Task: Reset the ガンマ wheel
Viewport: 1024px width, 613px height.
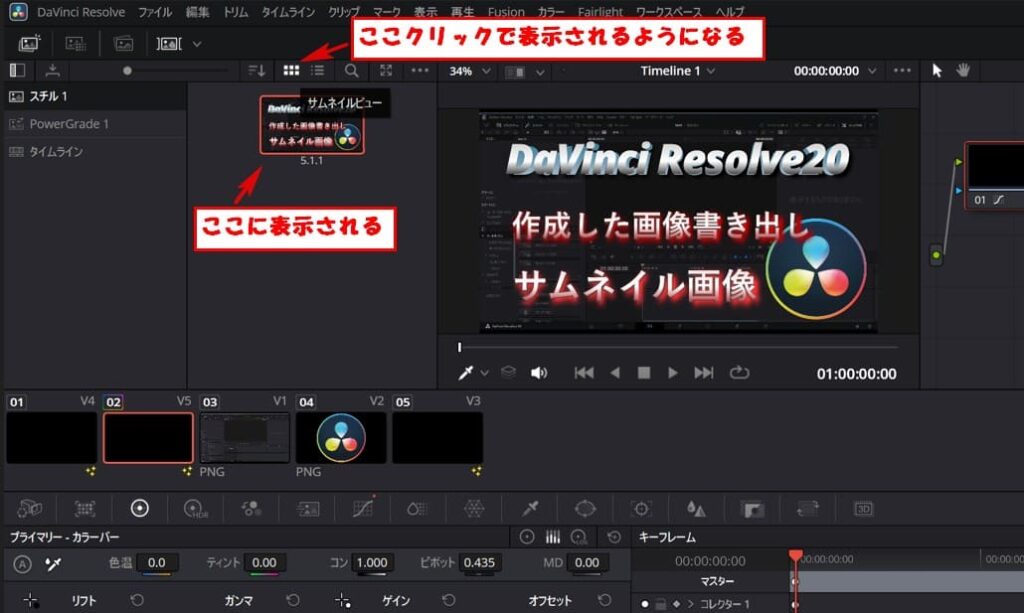Action: pyautogui.click(x=293, y=600)
